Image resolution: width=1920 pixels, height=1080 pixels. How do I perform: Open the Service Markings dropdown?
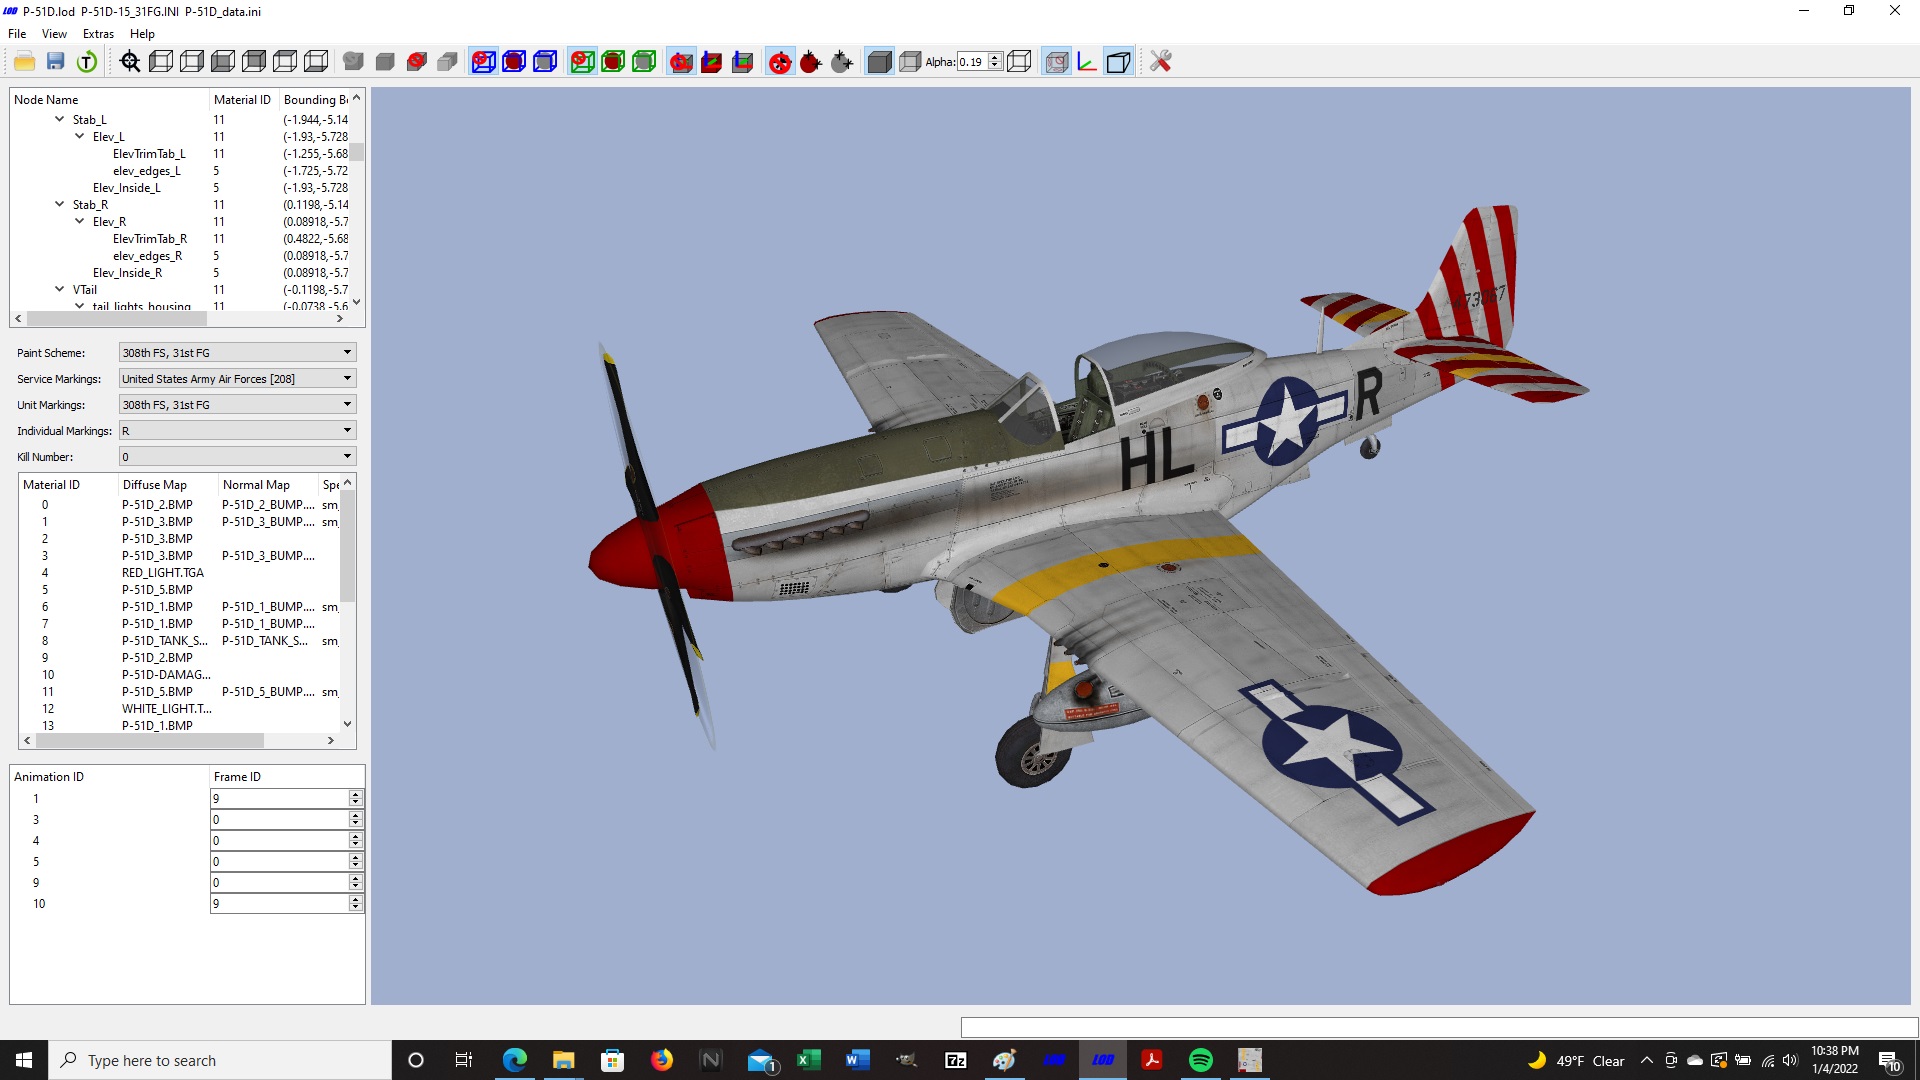point(238,378)
